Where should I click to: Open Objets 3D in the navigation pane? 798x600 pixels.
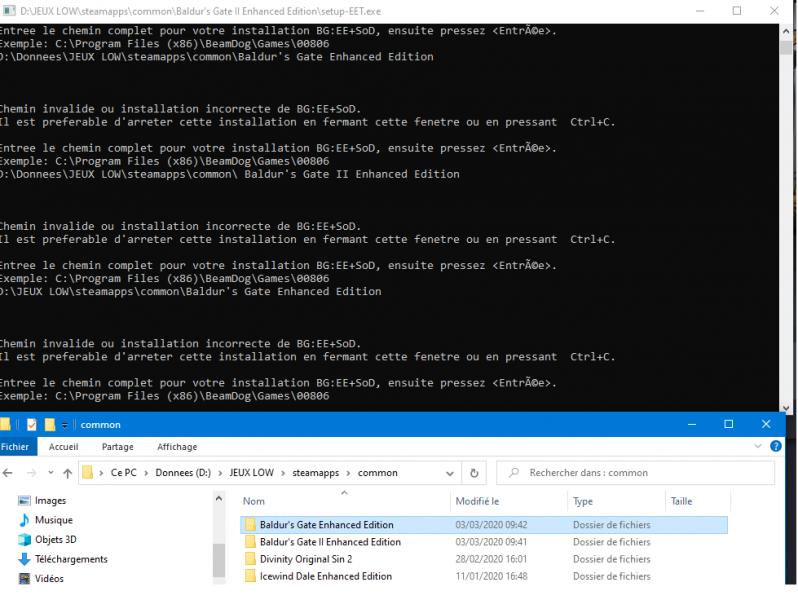tap(47, 539)
